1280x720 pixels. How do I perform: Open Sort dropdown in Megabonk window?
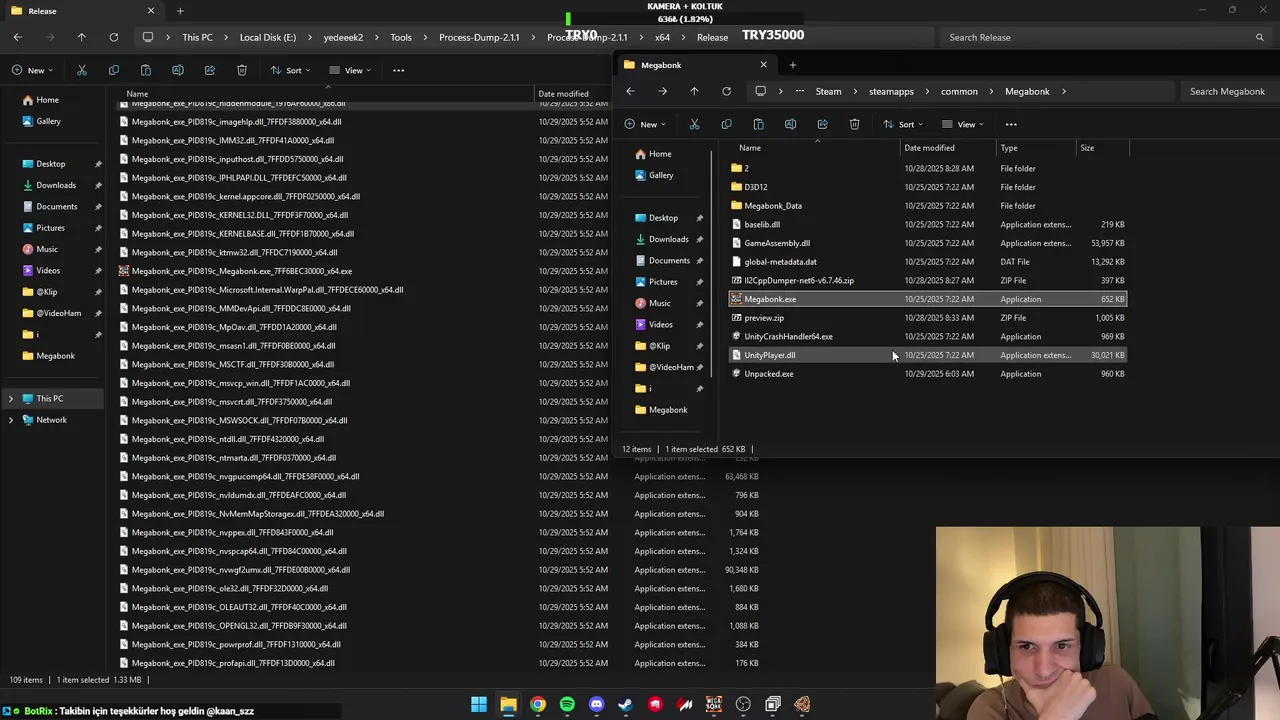tap(903, 124)
